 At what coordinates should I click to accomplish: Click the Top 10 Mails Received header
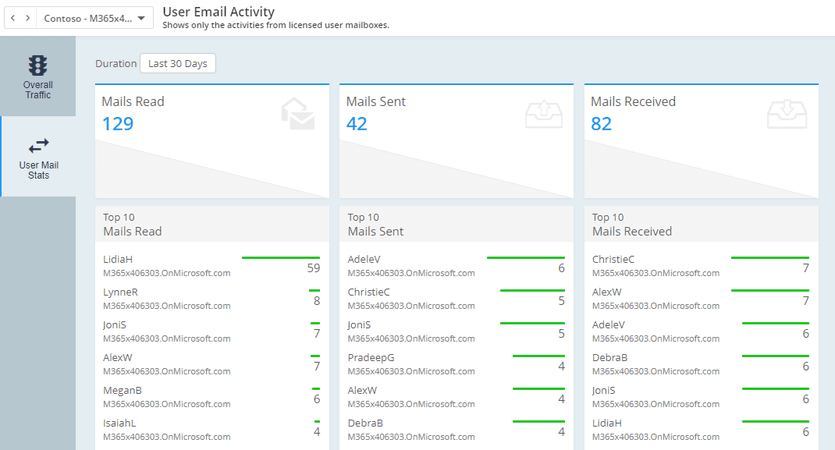tap(631, 224)
